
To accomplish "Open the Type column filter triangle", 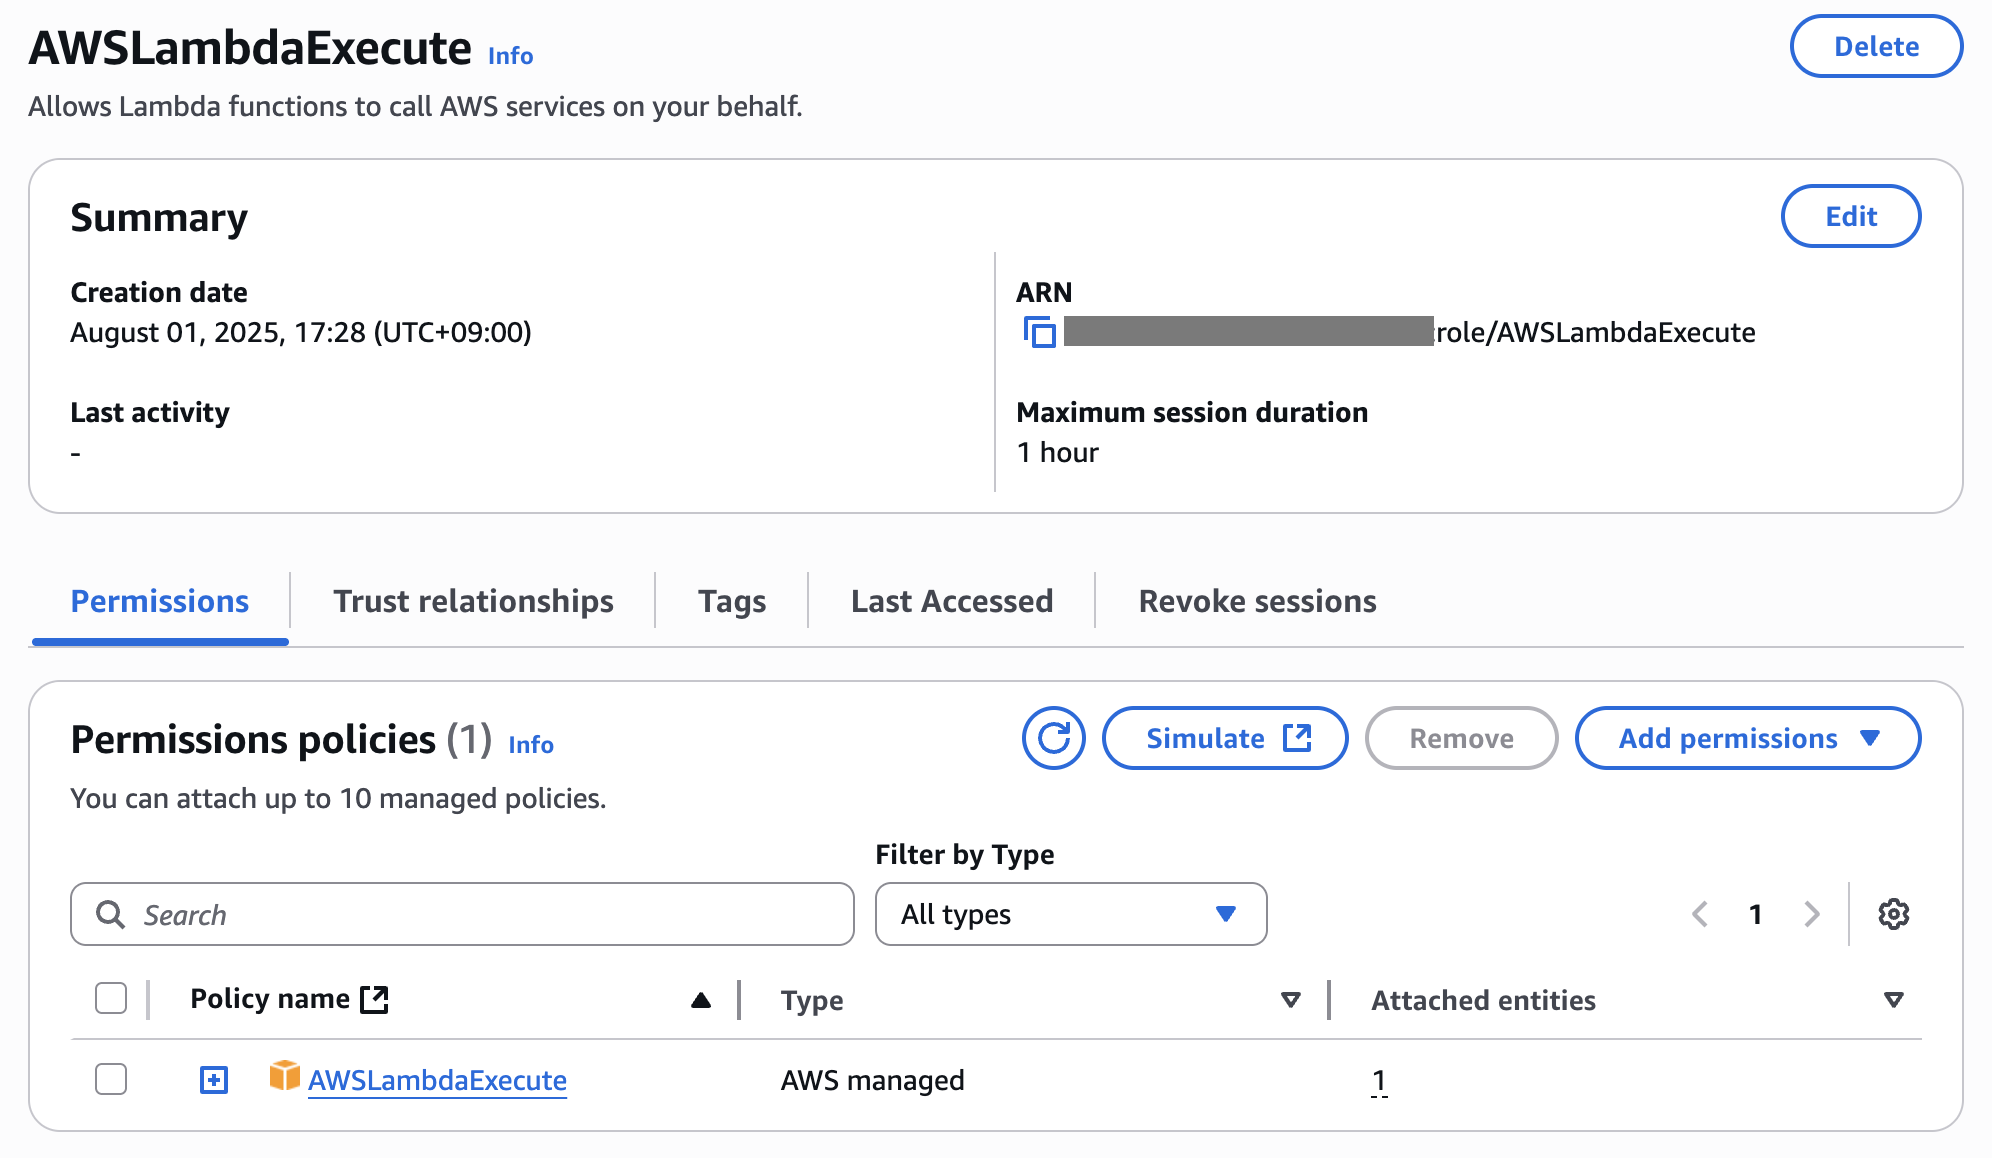I will tap(1291, 999).
